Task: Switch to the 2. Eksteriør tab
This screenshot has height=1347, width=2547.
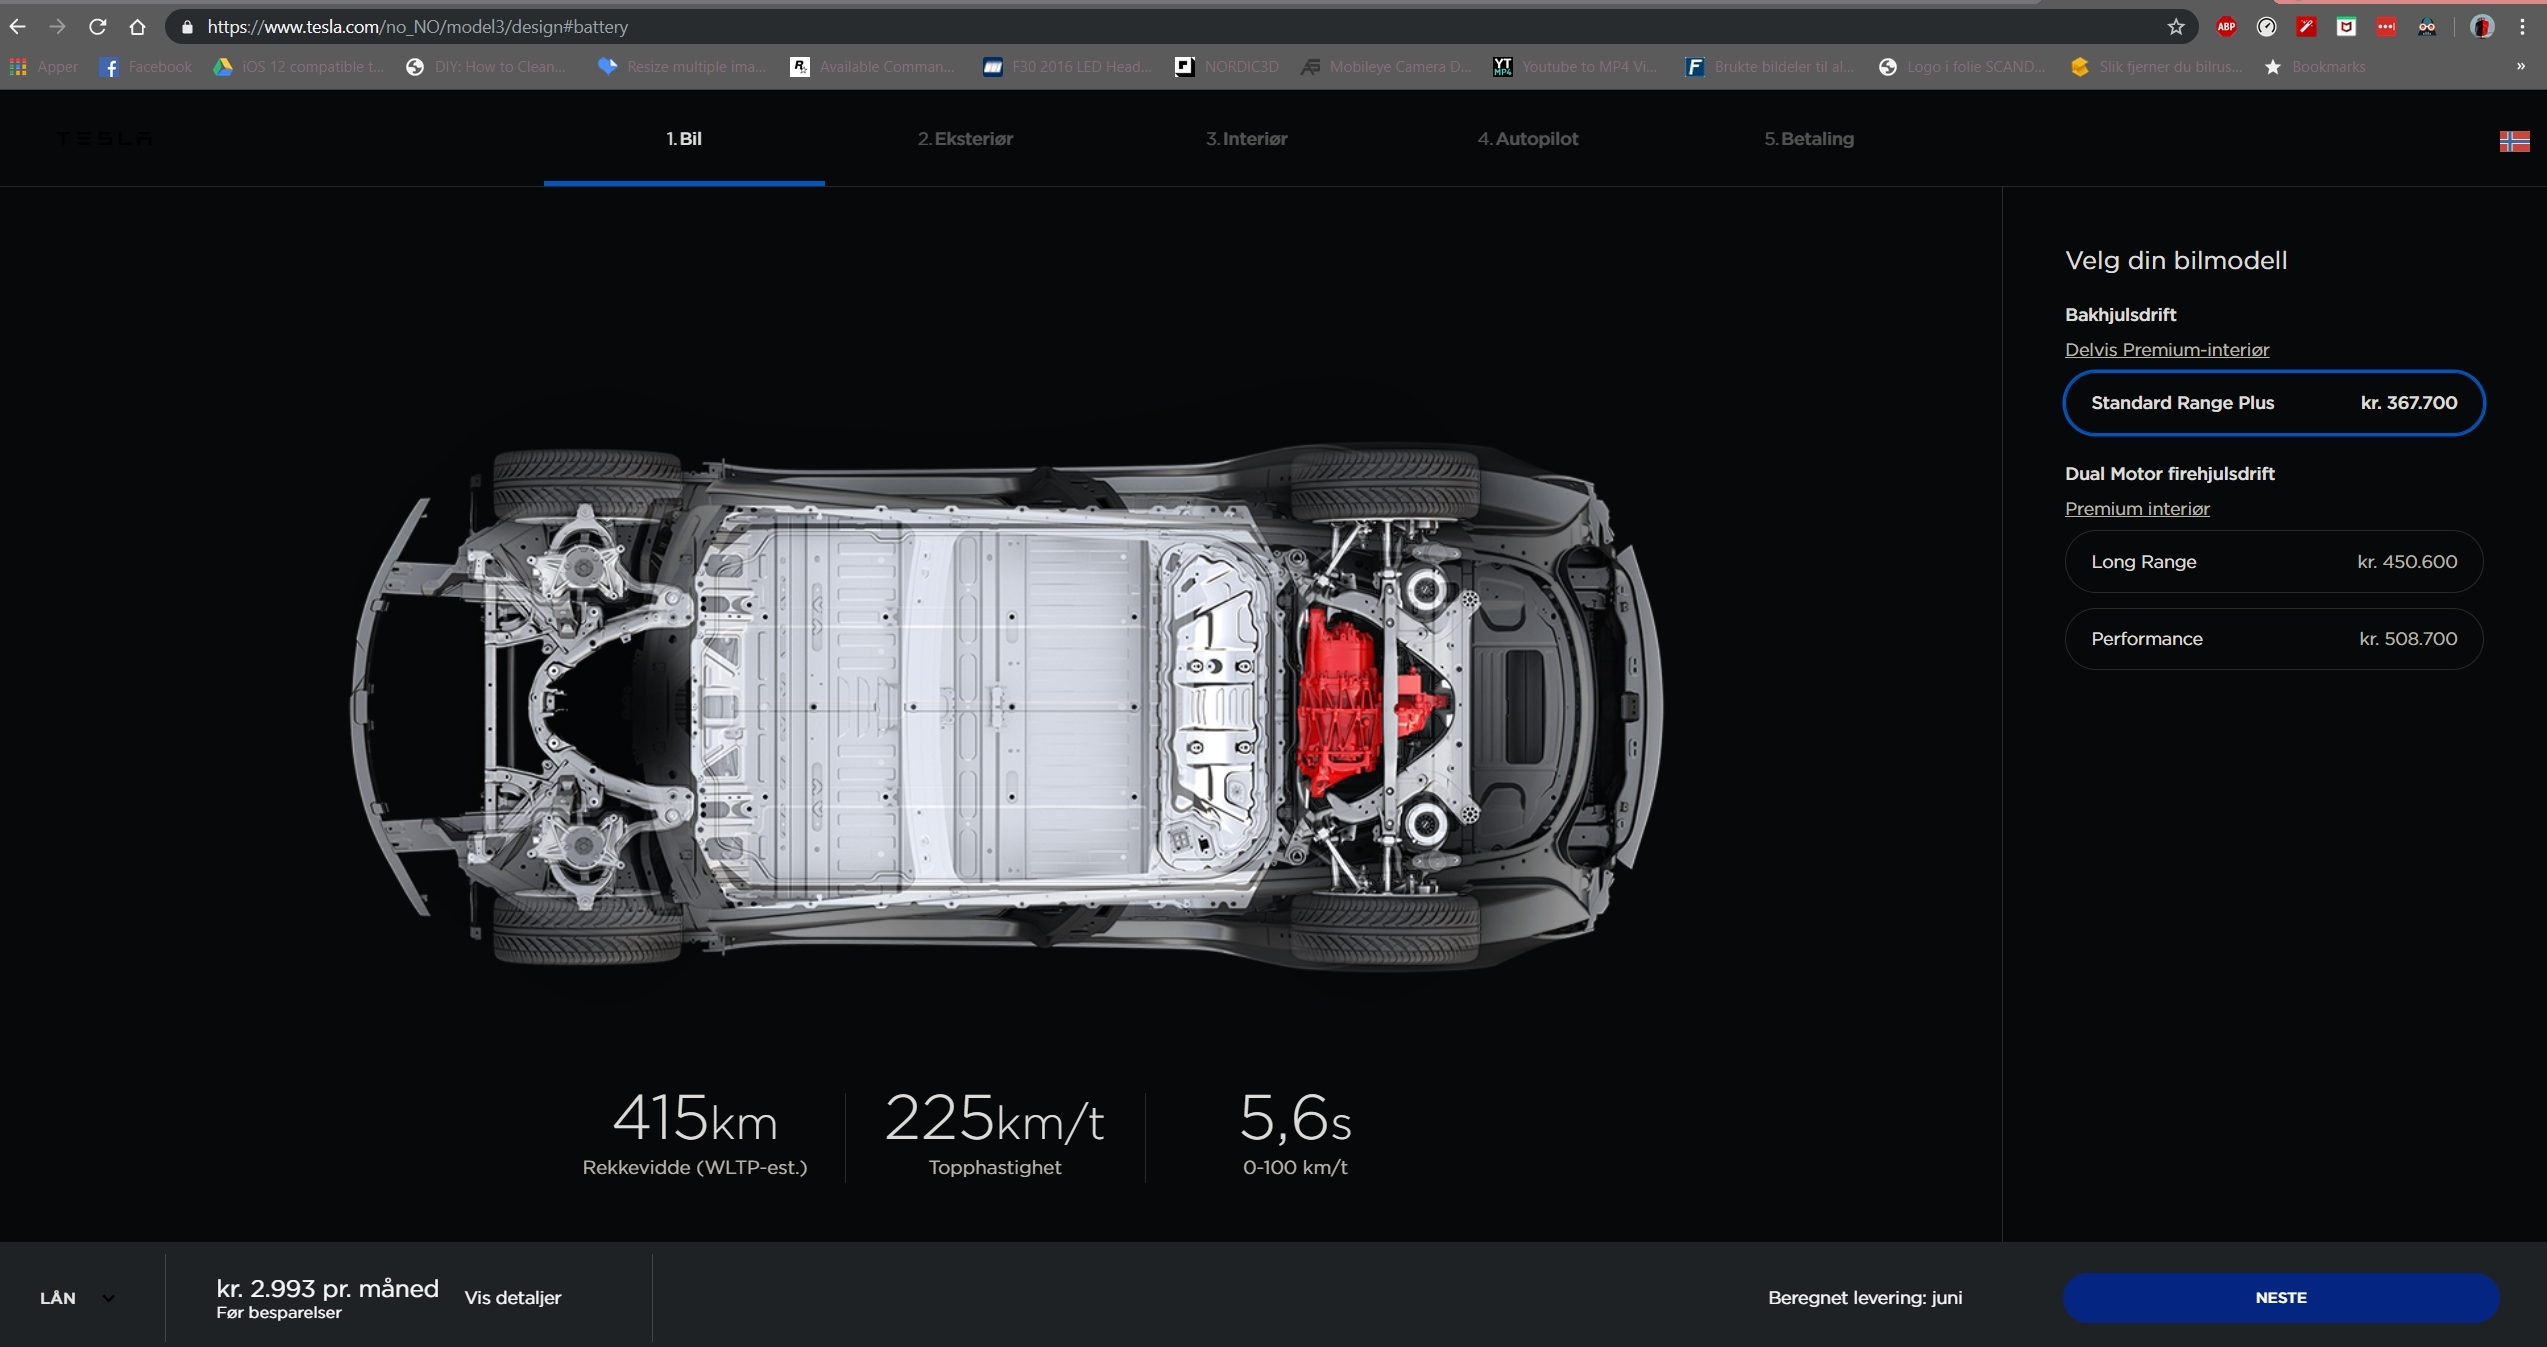Action: pyautogui.click(x=965, y=139)
